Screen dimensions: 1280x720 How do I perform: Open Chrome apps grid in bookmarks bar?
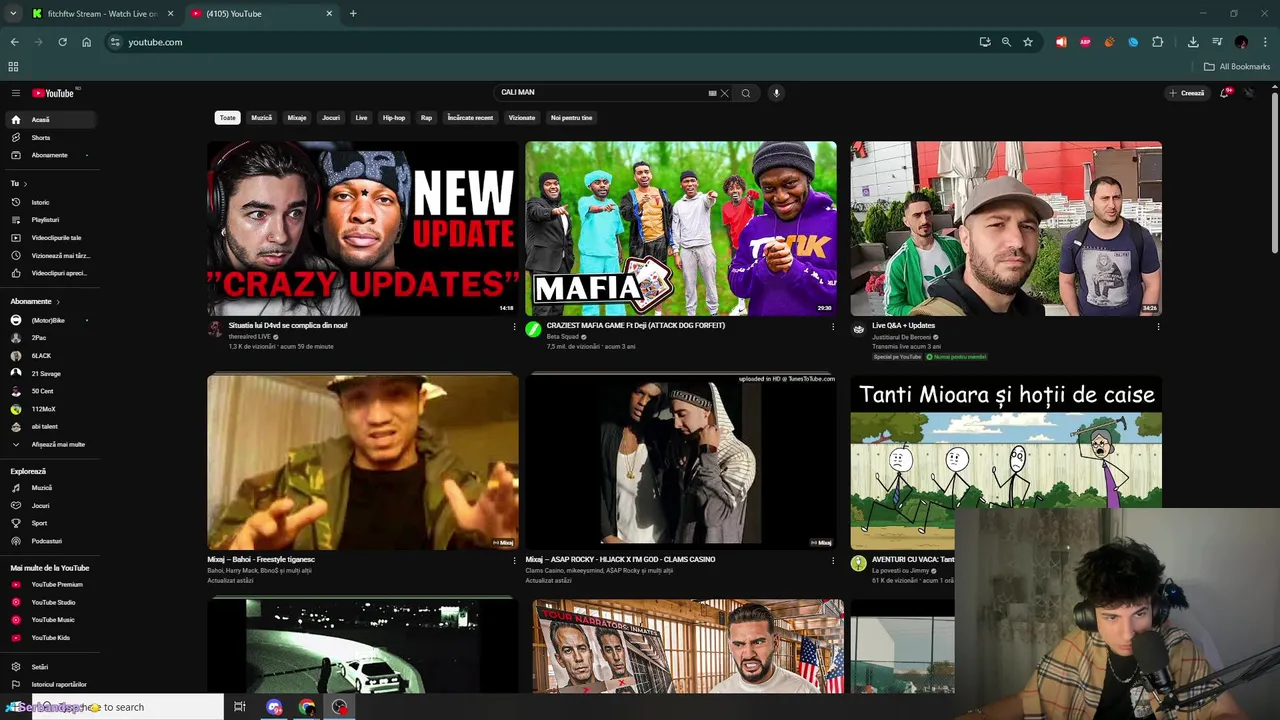coord(13,67)
